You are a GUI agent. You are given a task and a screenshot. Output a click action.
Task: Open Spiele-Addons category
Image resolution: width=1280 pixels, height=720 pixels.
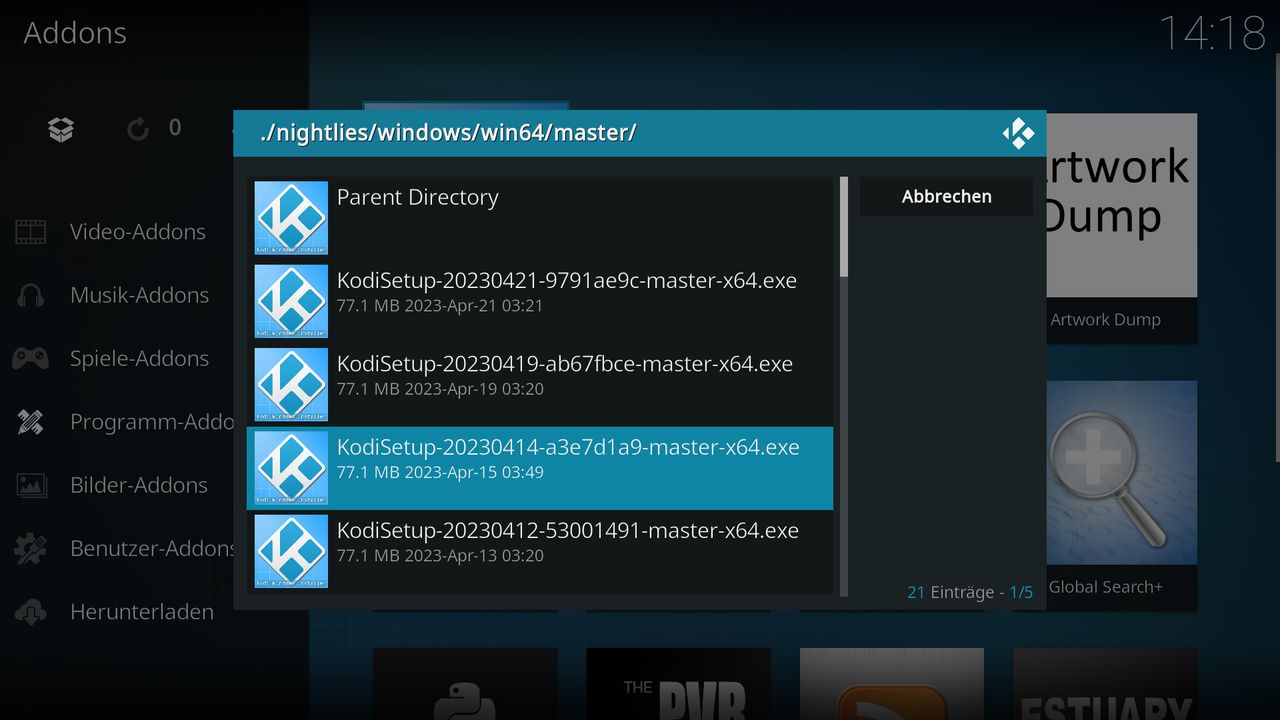[139, 358]
